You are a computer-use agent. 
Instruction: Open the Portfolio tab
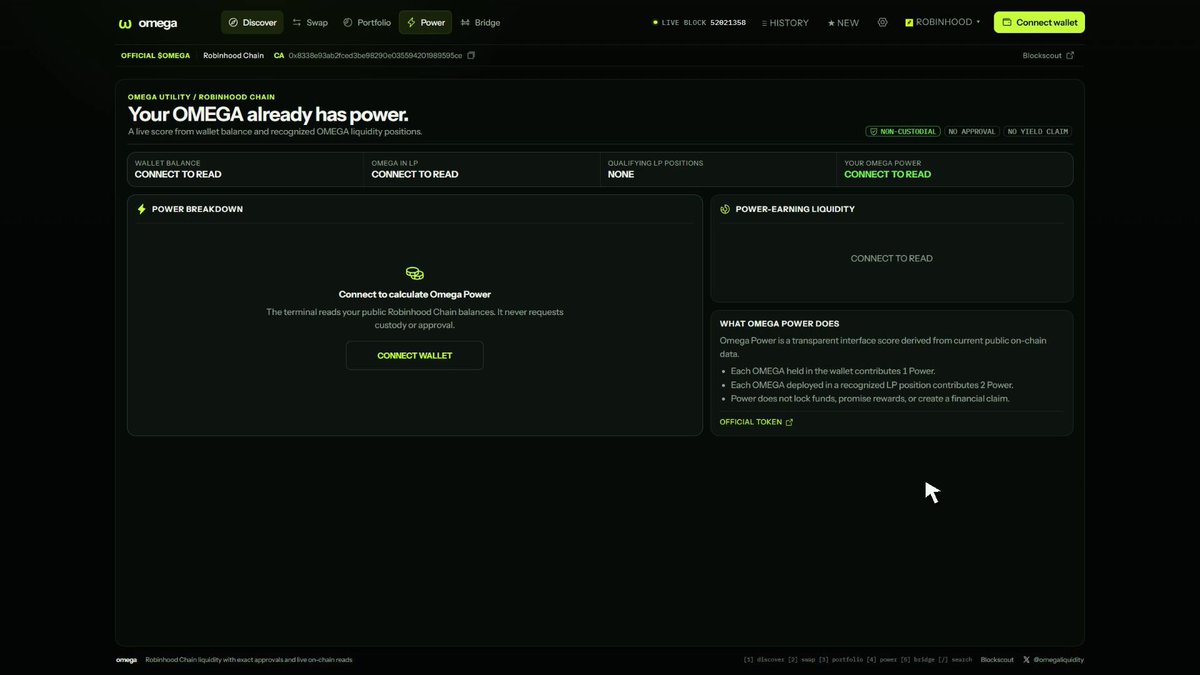point(367,22)
